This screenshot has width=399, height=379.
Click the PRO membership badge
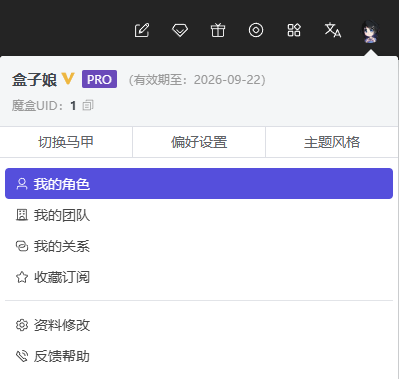(99, 79)
